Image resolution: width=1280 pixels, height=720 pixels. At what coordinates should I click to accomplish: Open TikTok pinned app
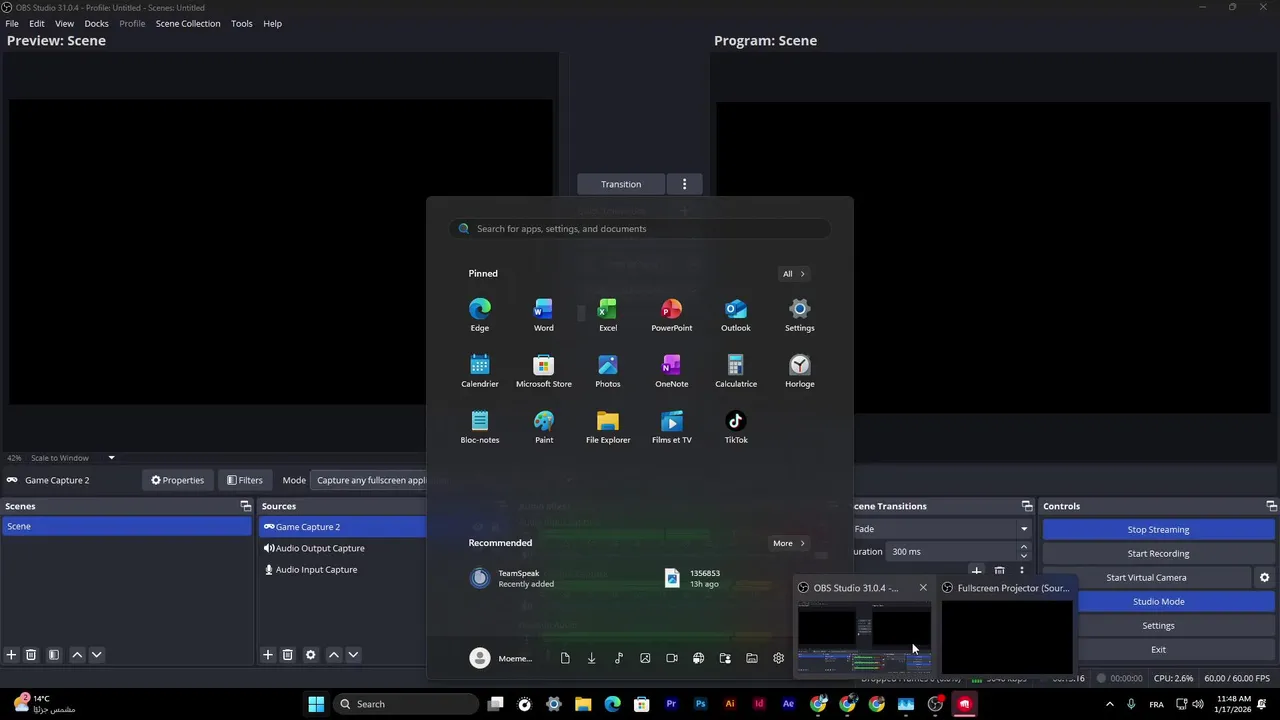pos(736,427)
